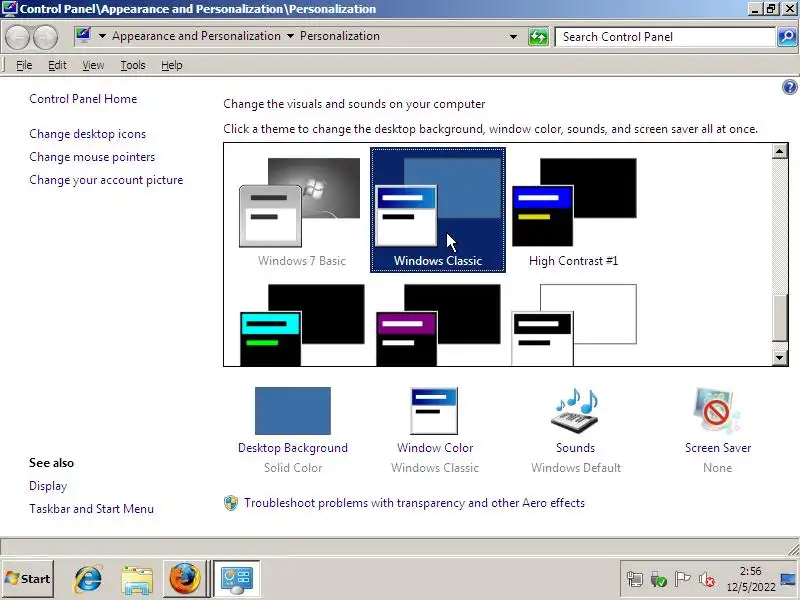The width and height of the screenshot is (800, 600).
Task: Click the muted volume tray icon
Action: pos(706,579)
